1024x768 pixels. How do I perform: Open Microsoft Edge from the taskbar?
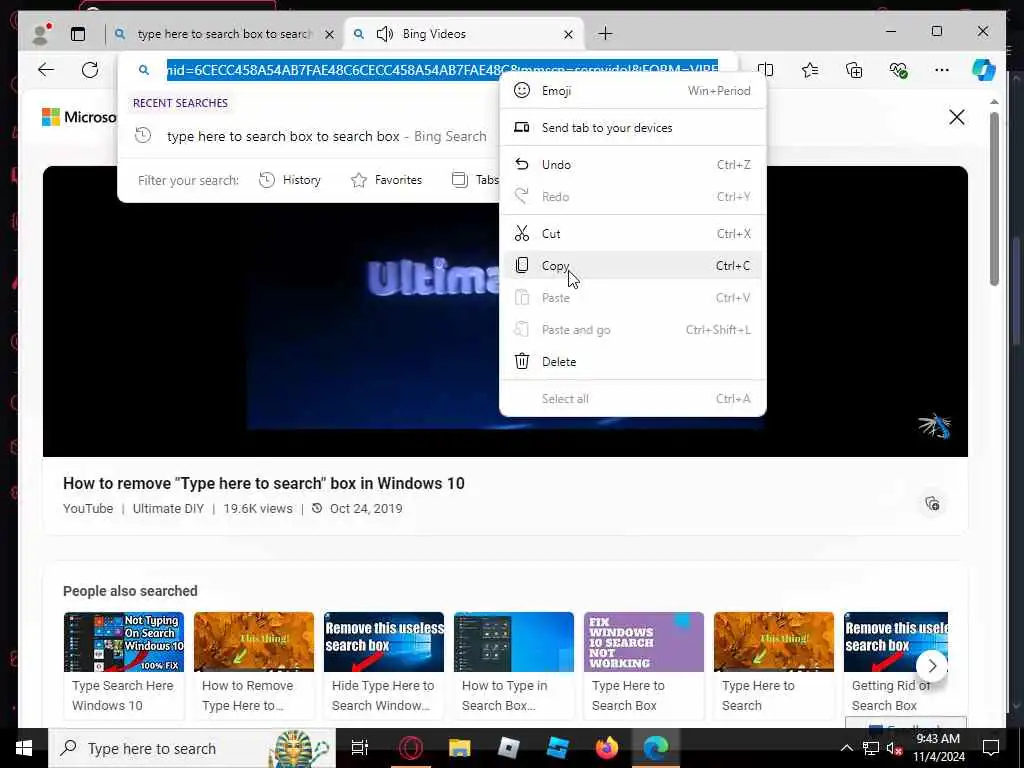(656, 748)
